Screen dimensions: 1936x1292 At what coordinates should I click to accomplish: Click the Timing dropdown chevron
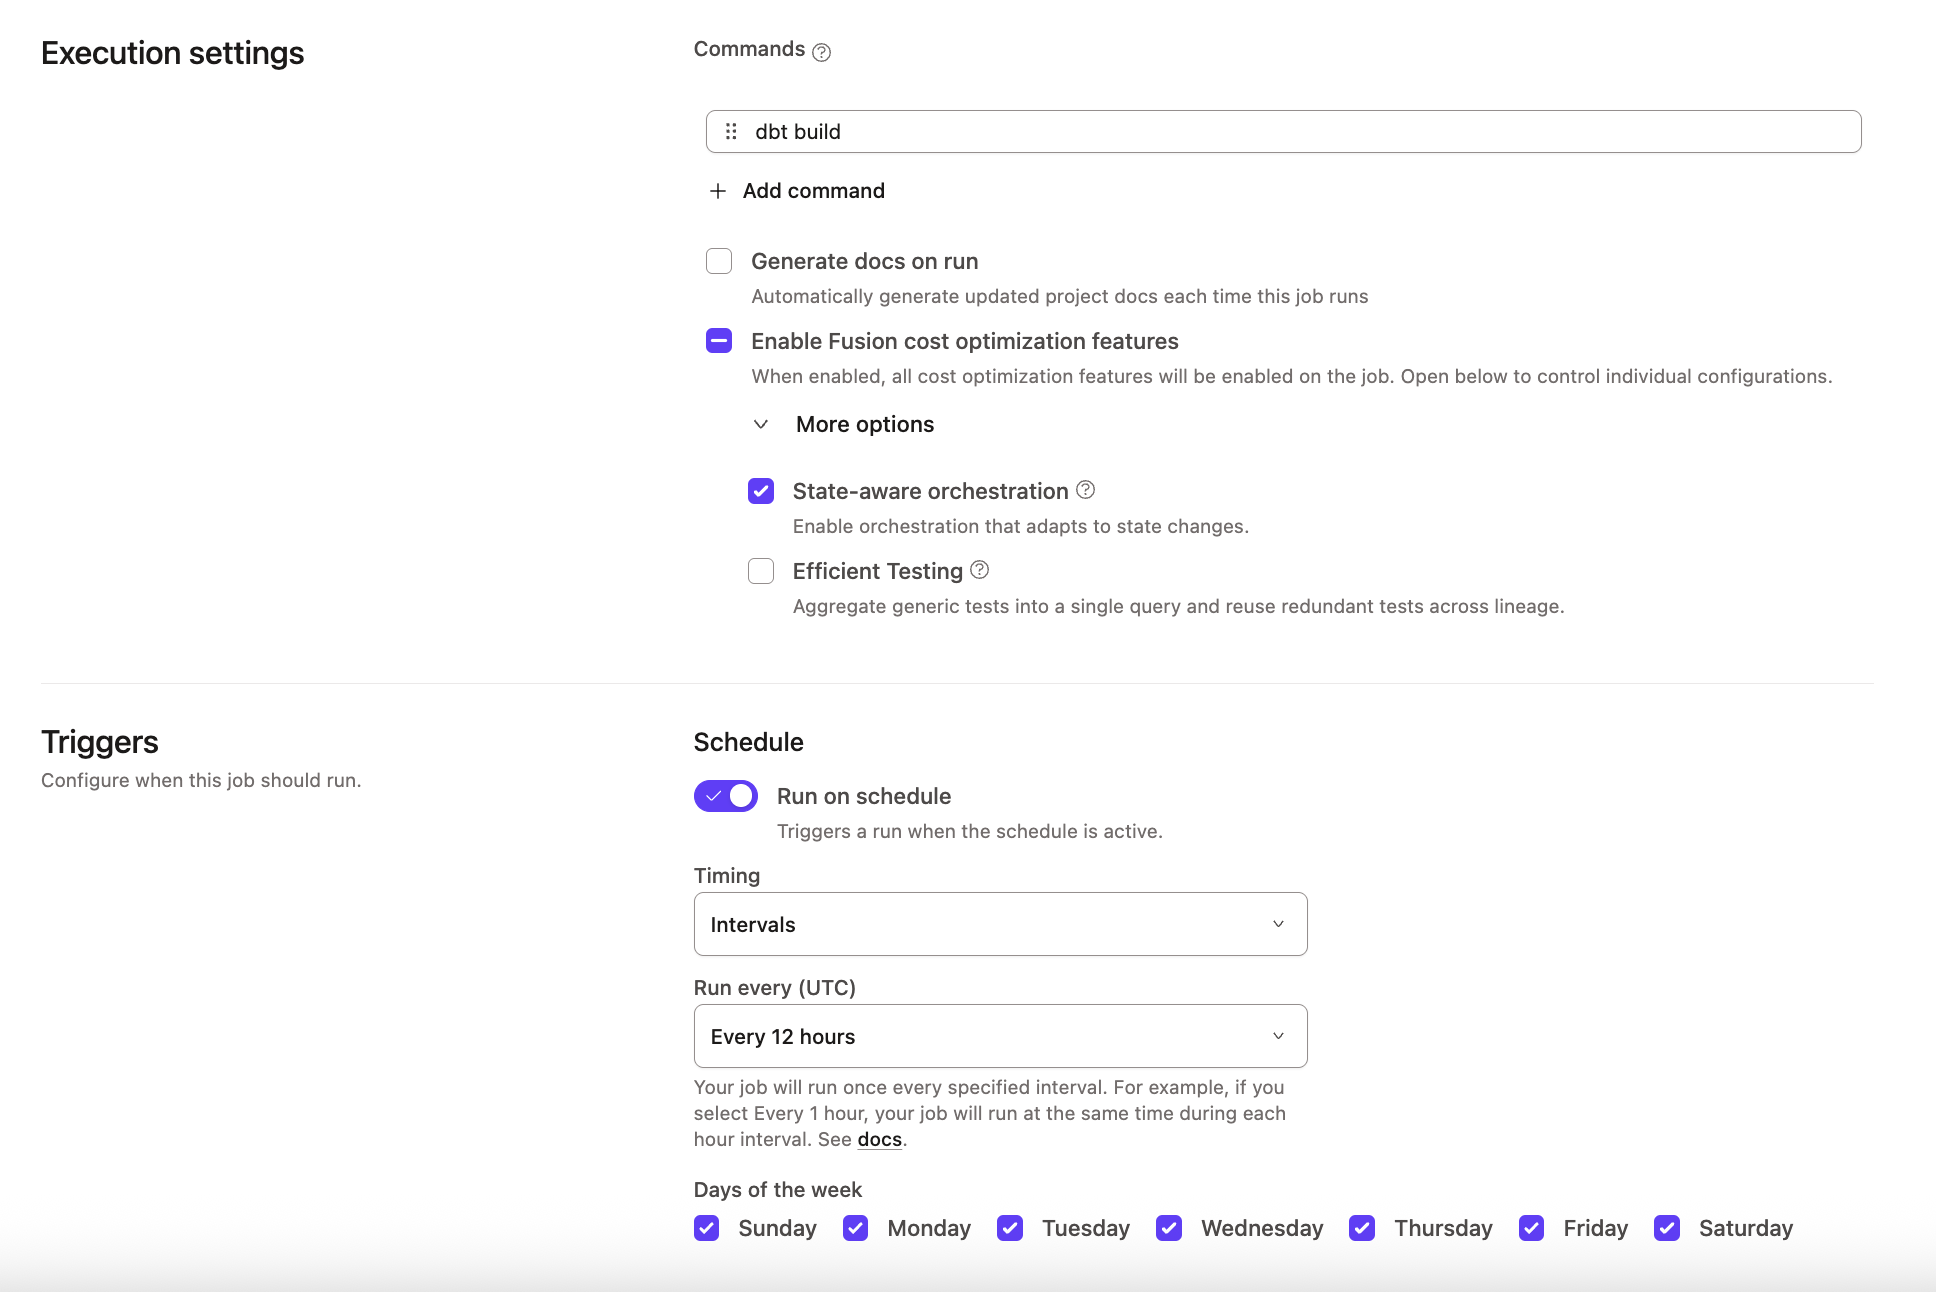click(1278, 924)
